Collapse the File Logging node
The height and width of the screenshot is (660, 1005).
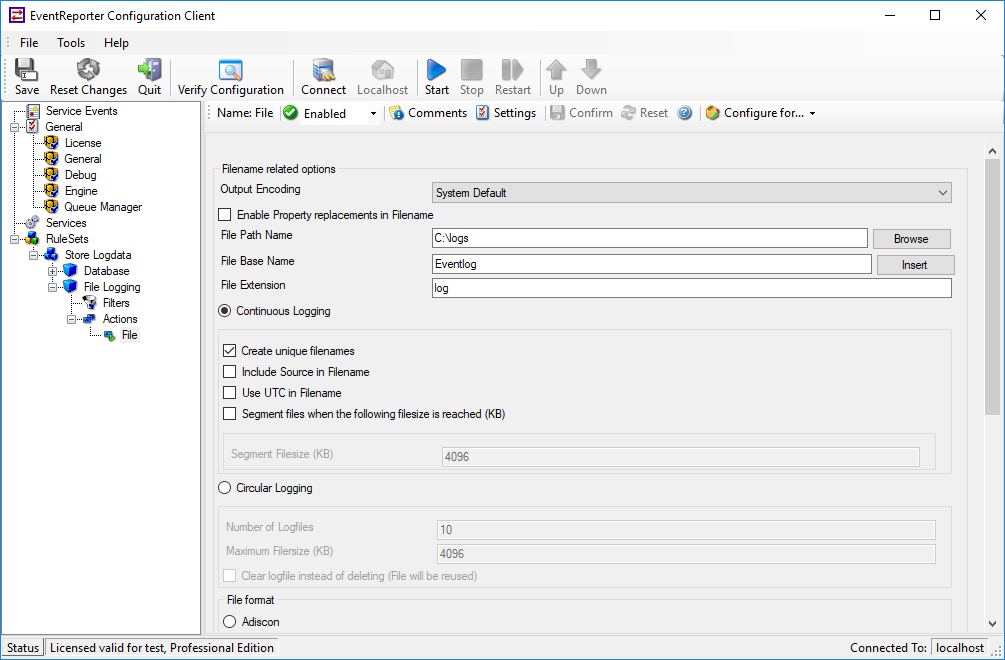pyautogui.click(x=53, y=287)
